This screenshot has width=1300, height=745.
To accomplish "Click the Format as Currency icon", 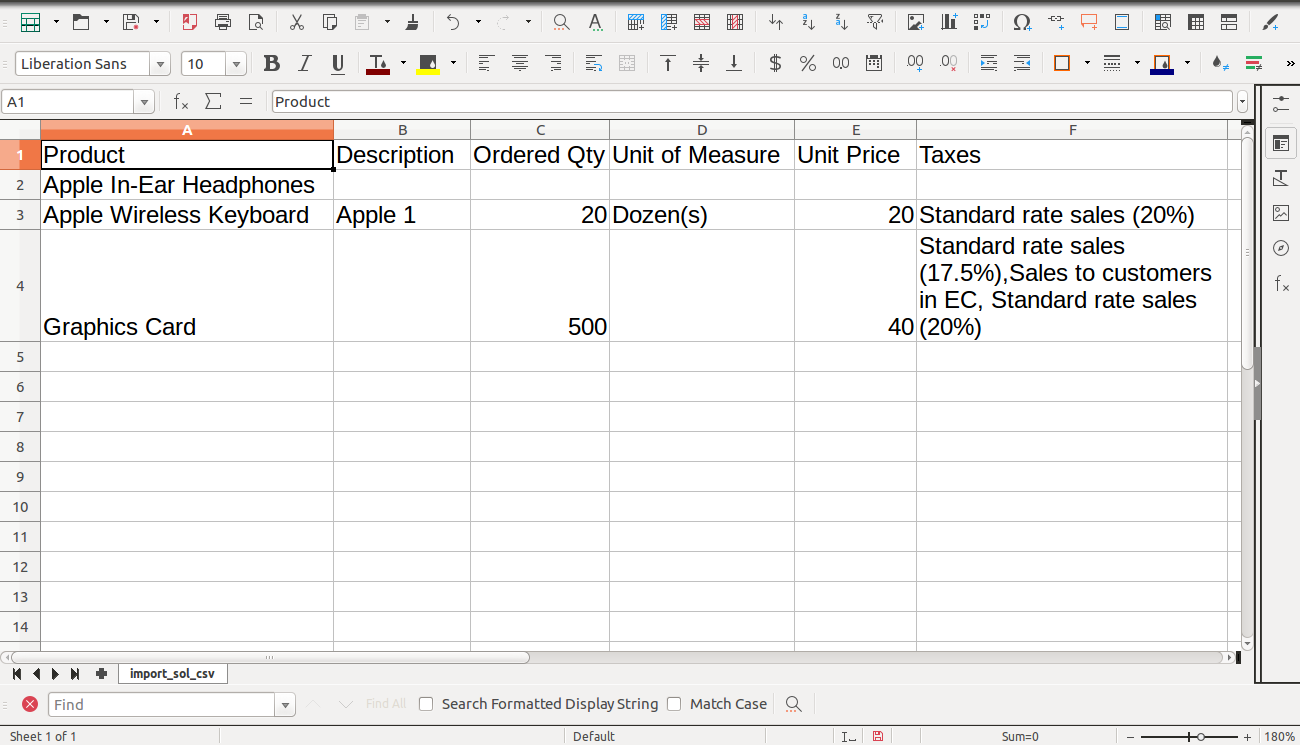I will click(774, 64).
